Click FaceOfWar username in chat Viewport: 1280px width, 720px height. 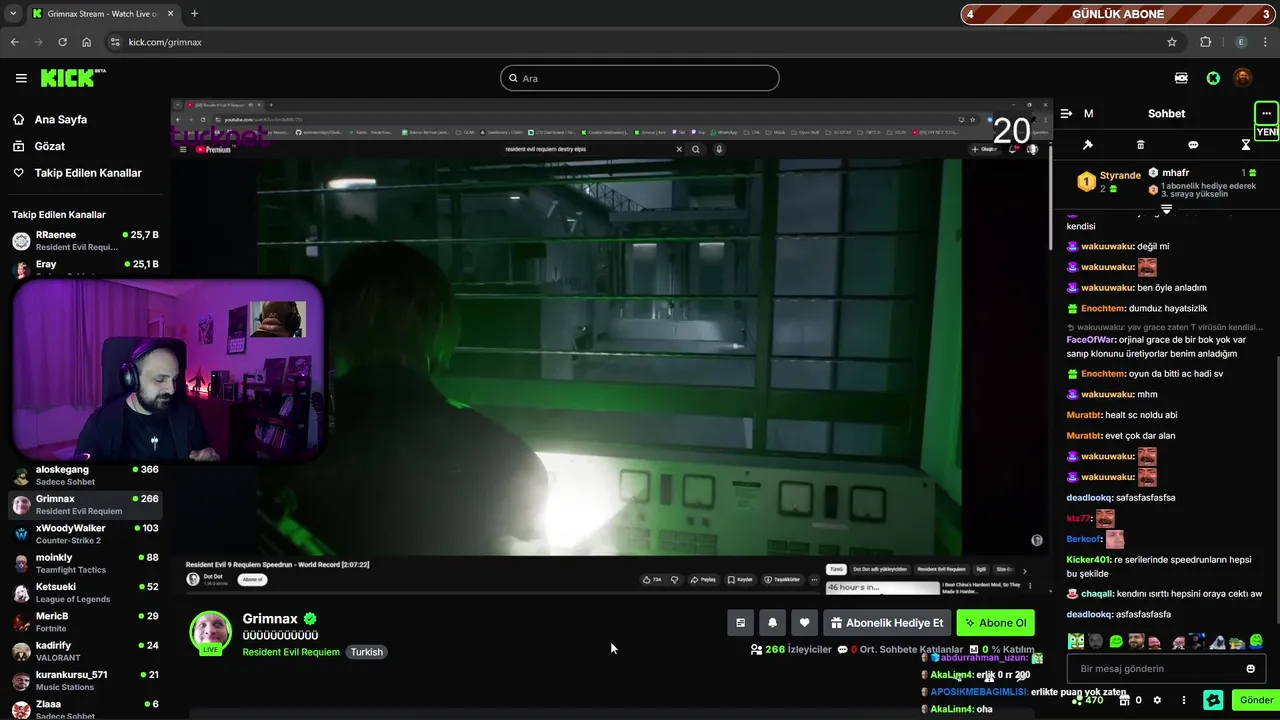click(x=1091, y=339)
